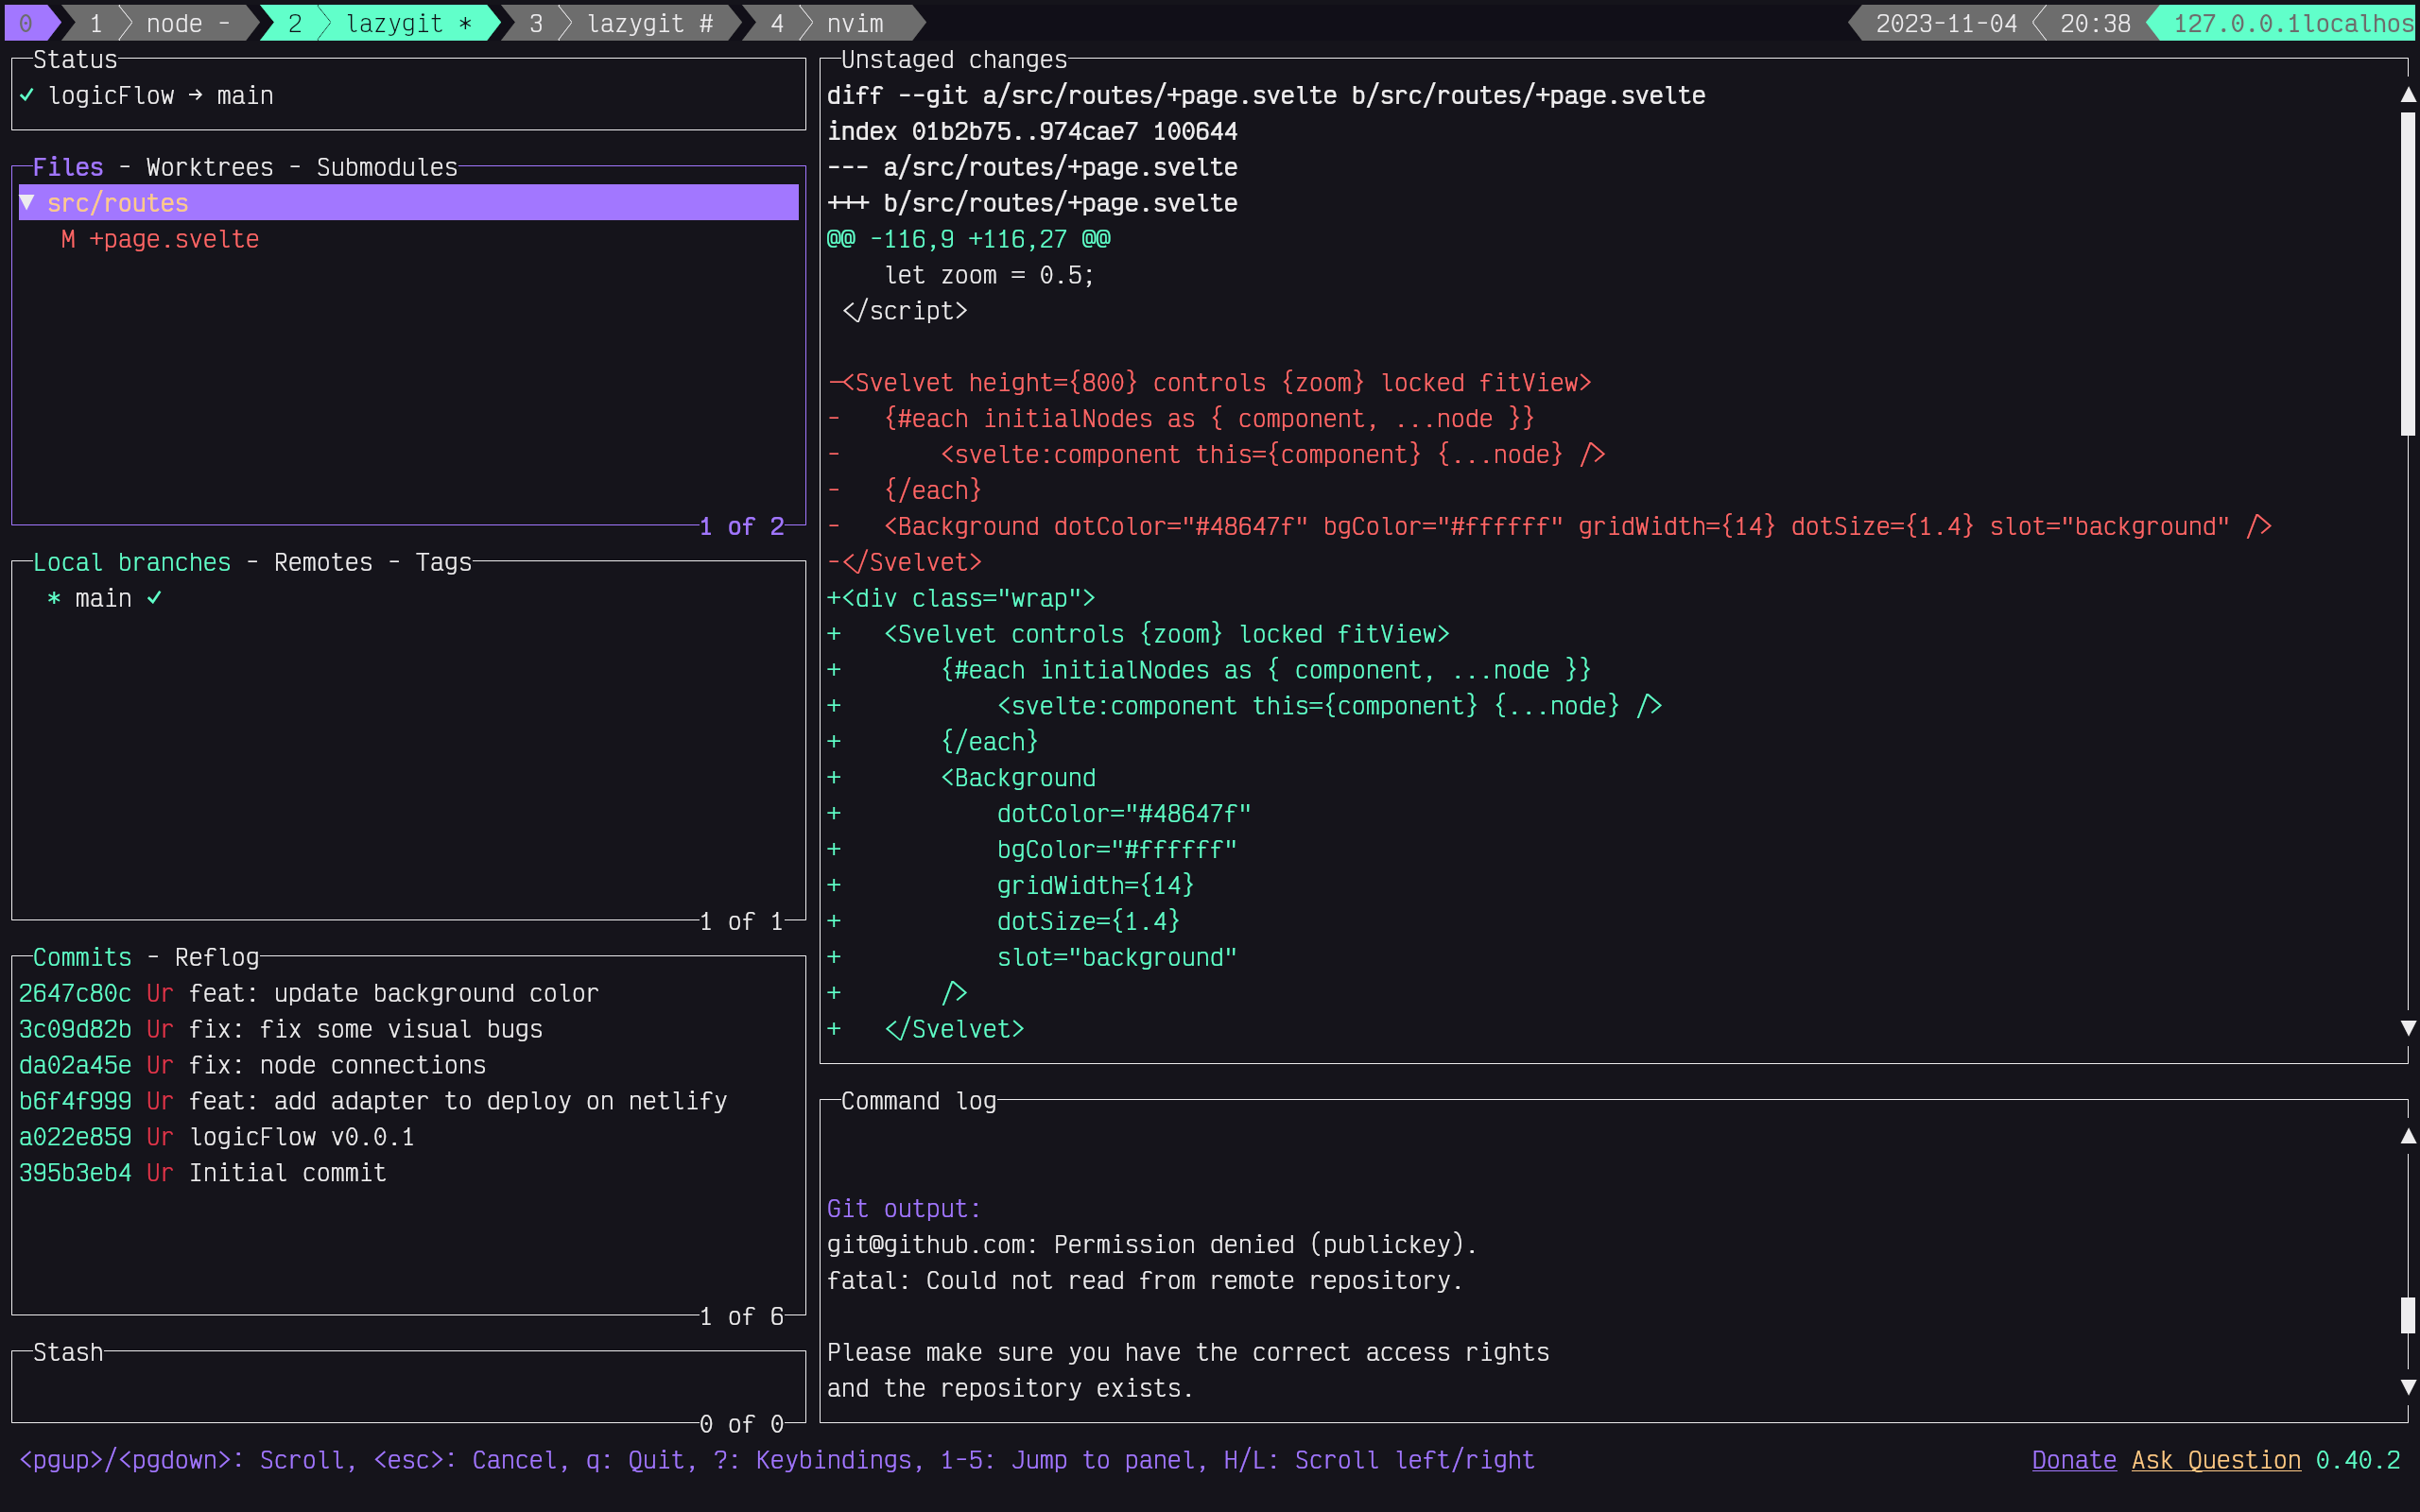The width and height of the screenshot is (2420, 1512).
Task: Open the Tags tab
Action: 443,562
